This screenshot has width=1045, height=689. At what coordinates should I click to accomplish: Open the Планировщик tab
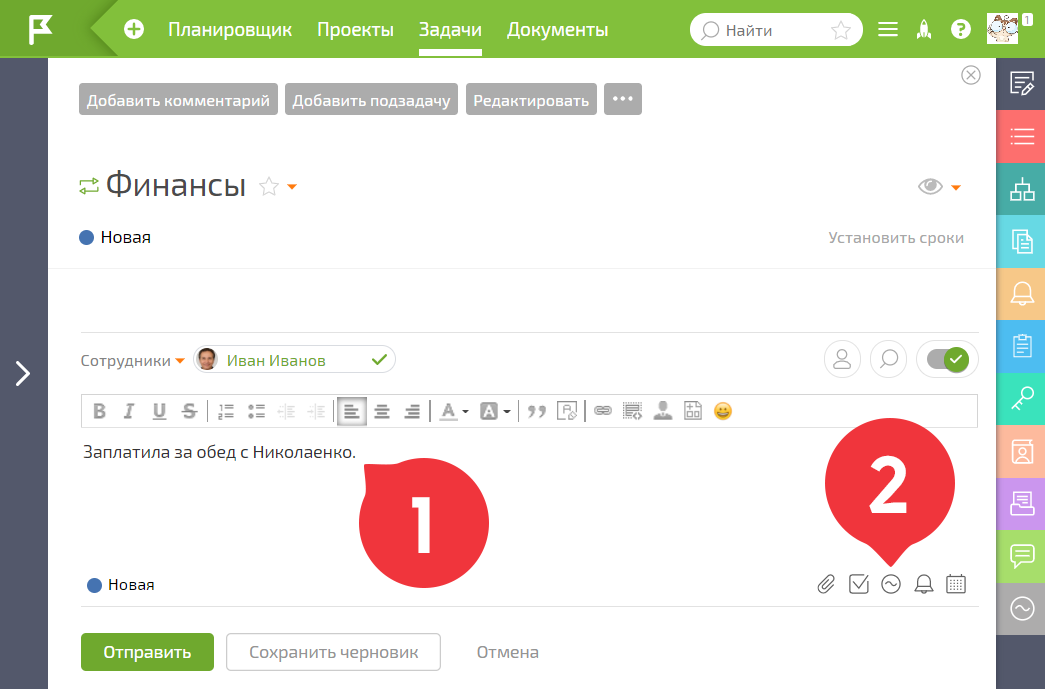pyautogui.click(x=230, y=30)
